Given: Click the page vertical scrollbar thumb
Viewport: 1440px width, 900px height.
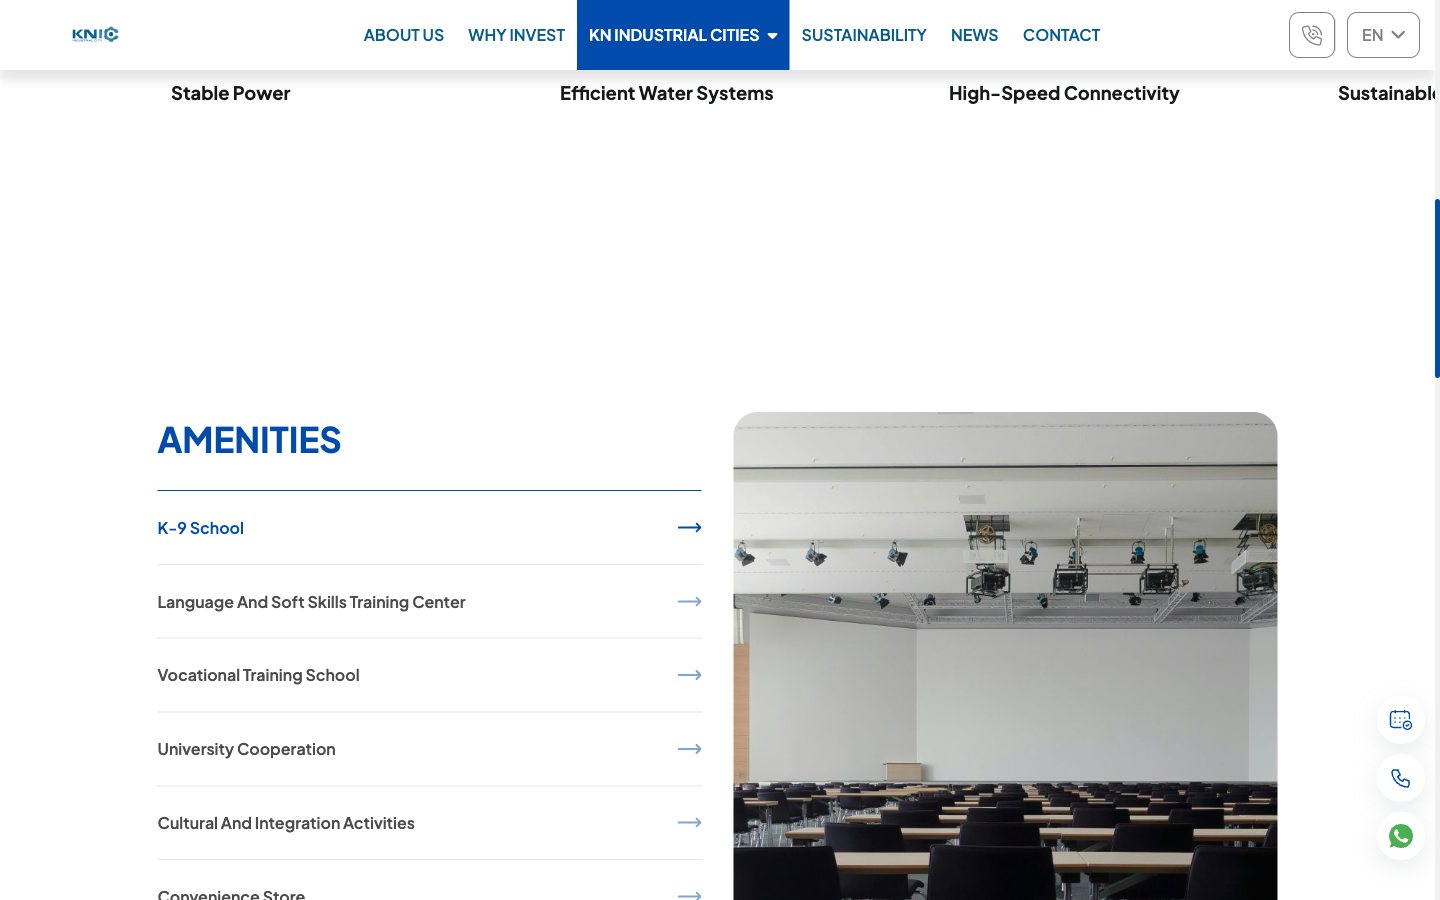Looking at the screenshot, I should [x=1437, y=288].
